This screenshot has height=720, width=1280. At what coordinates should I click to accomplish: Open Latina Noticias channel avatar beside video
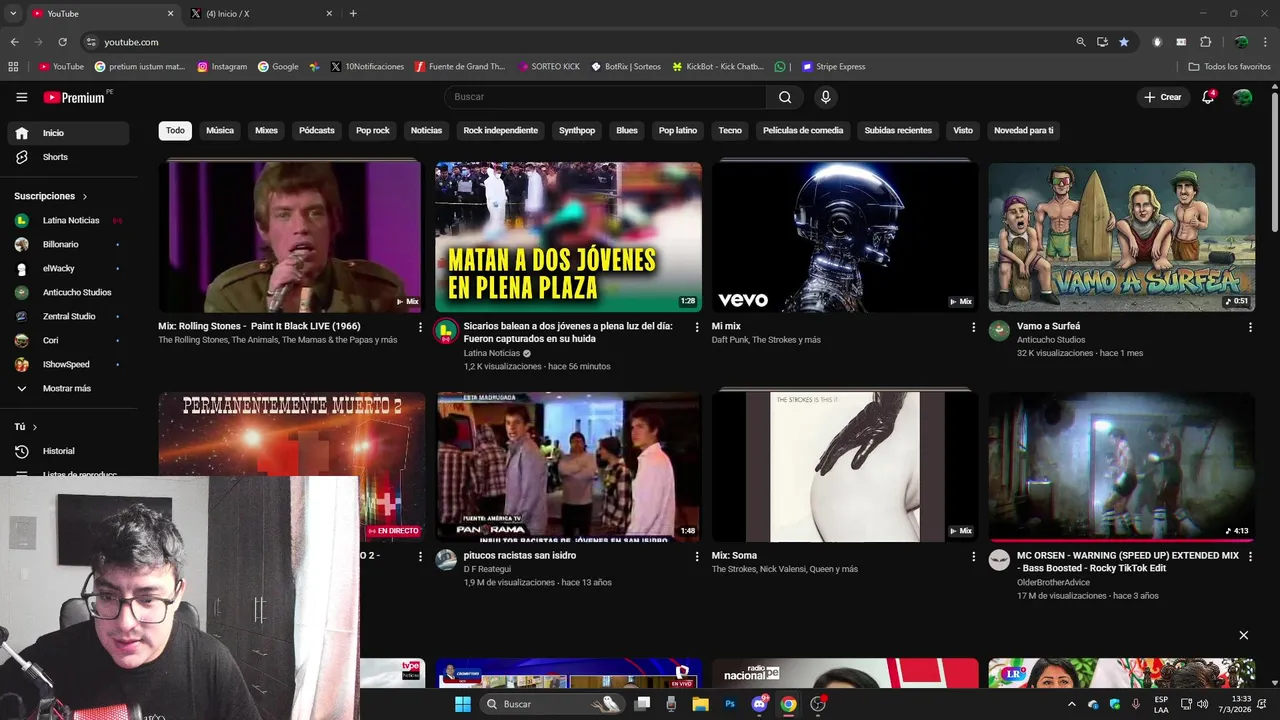coord(446,331)
